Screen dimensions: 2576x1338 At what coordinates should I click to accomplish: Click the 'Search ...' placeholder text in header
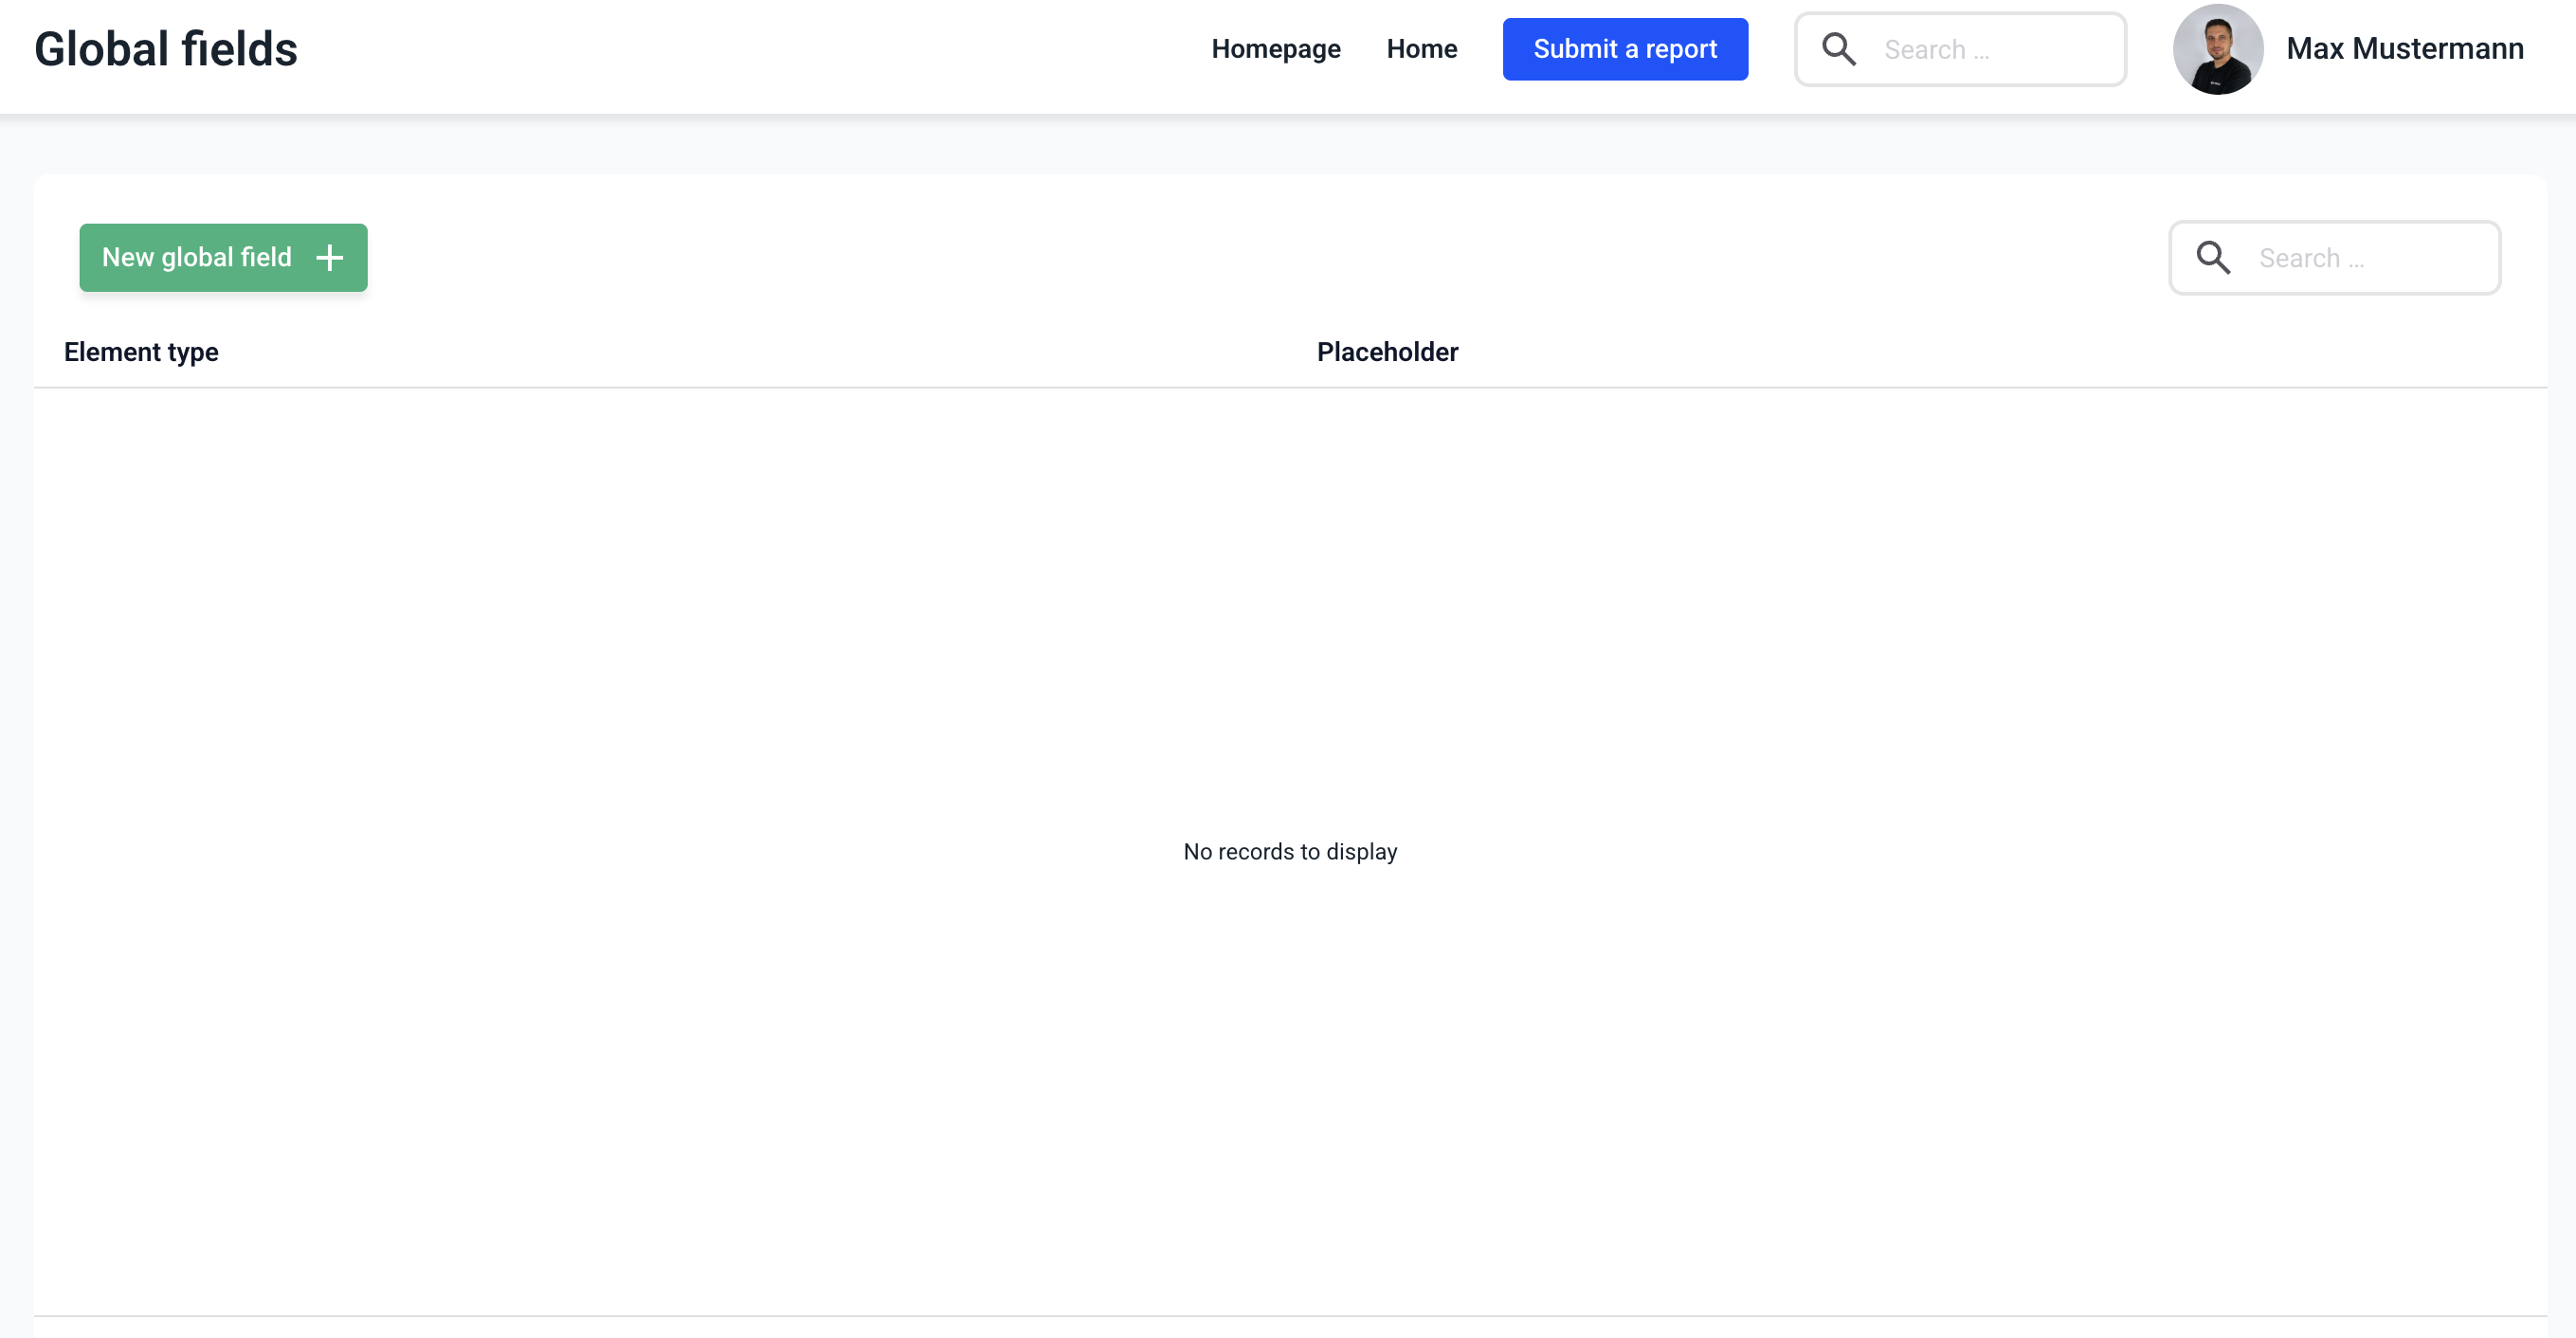coord(1936,50)
